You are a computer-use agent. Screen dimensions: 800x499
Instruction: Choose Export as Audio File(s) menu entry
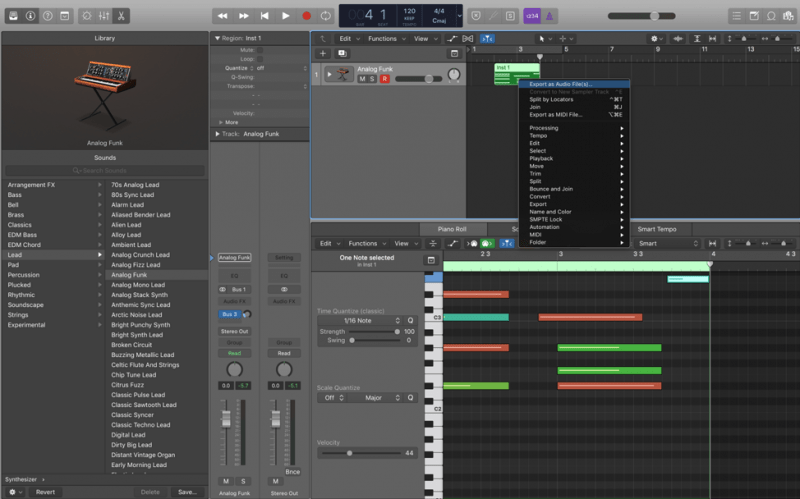pyautogui.click(x=574, y=84)
